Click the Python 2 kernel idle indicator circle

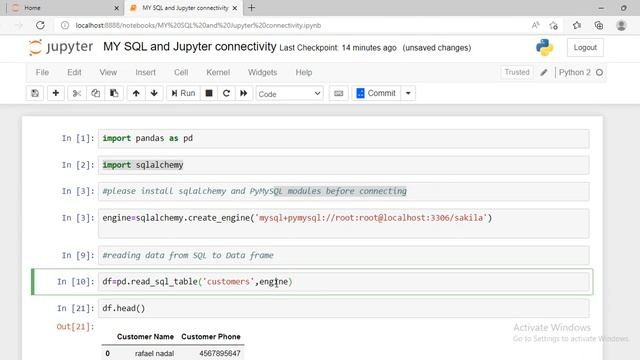click(599, 73)
